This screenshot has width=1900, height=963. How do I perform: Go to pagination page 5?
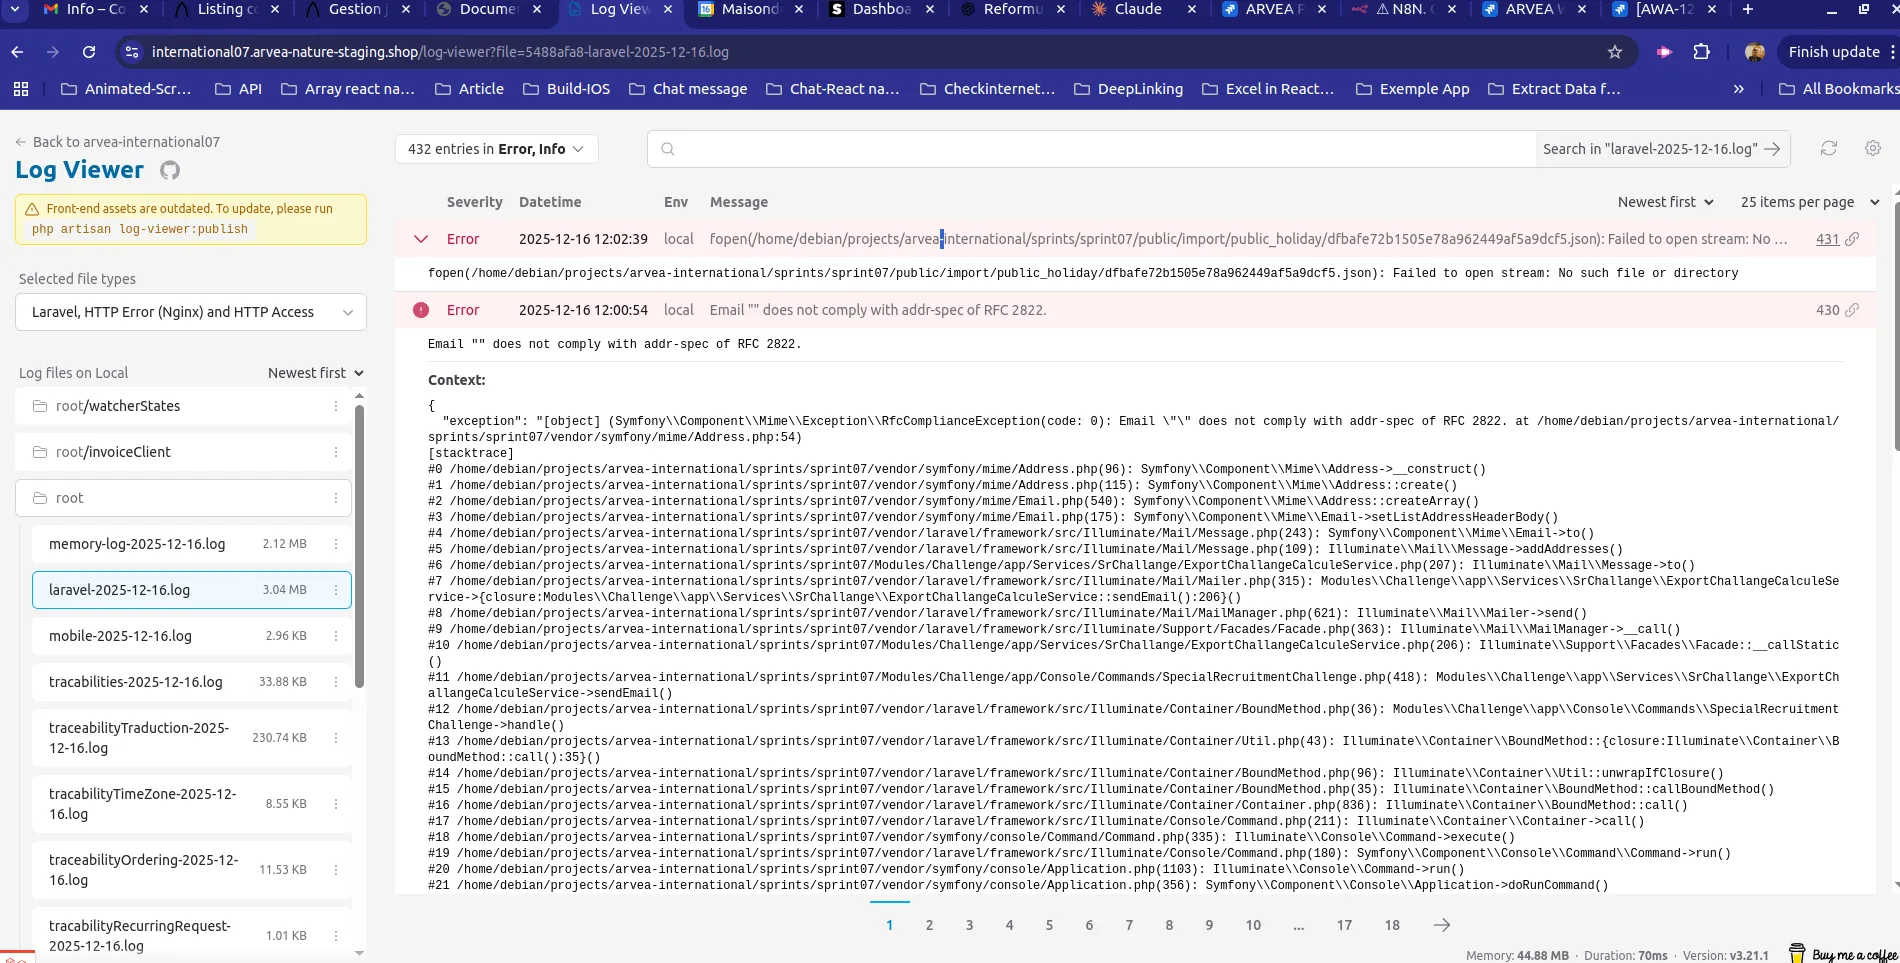pos(1049,925)
